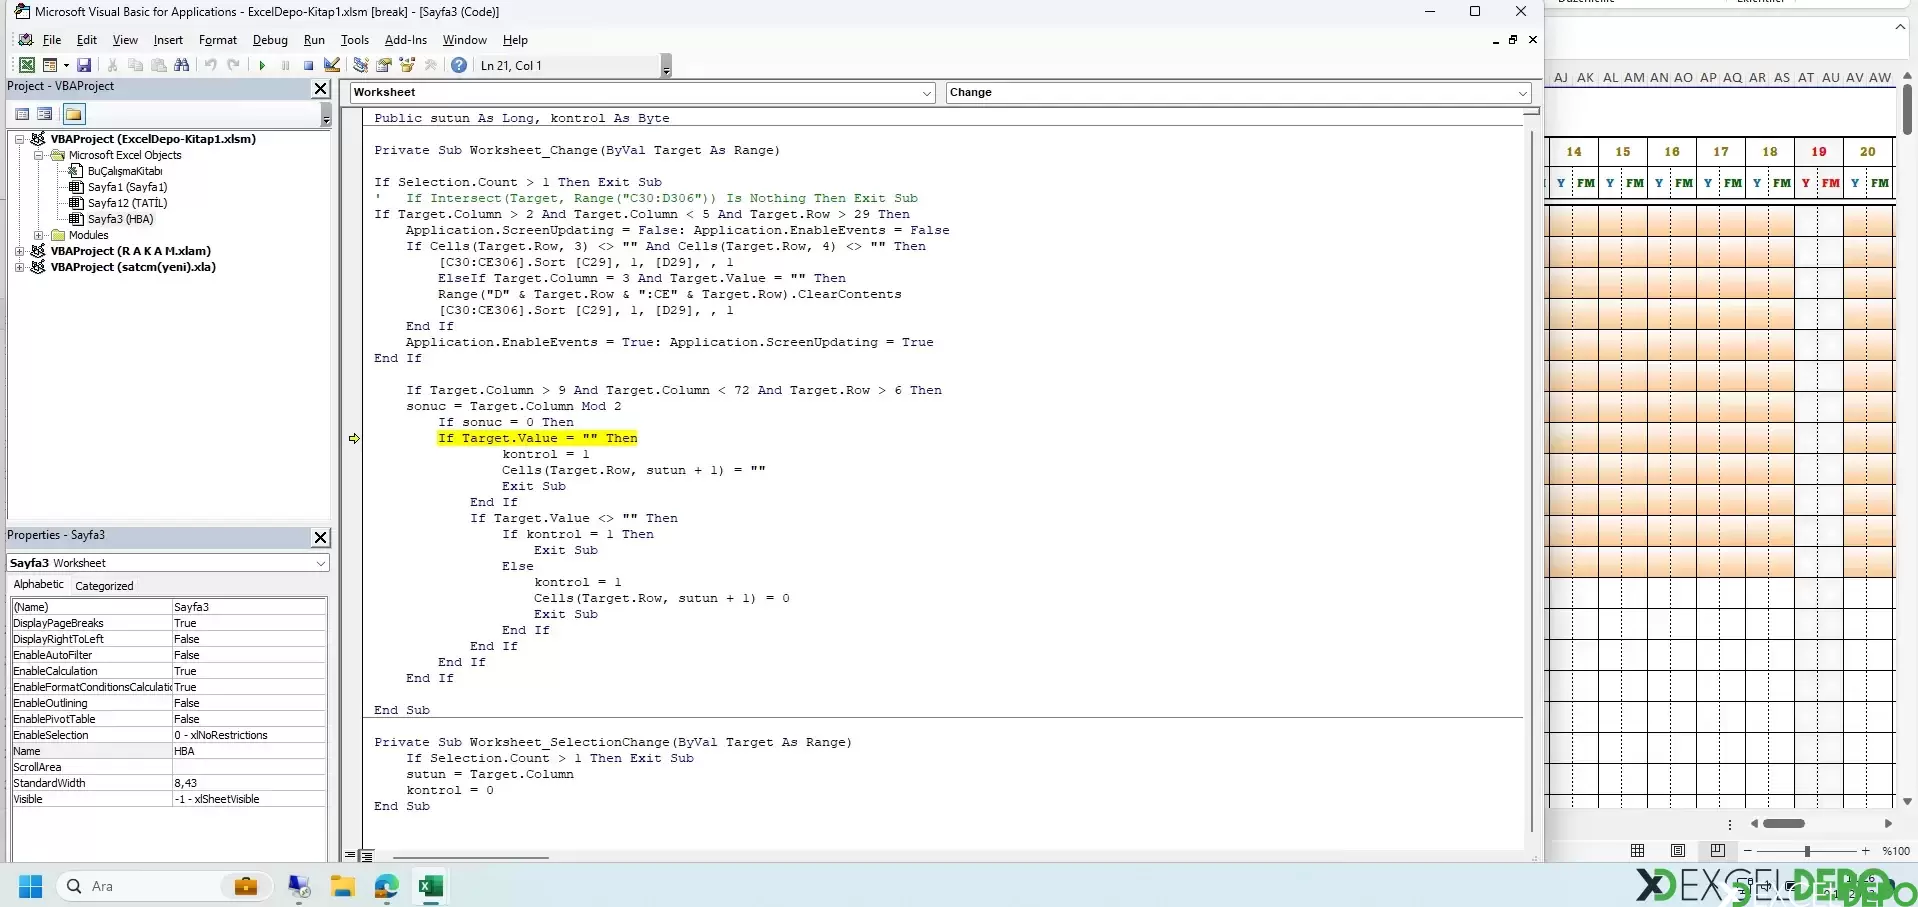Image resolution: width=1918 pixels, height=907 pixels.
Task: Open VBA Help question mark icon
Action: click(459, 65)
